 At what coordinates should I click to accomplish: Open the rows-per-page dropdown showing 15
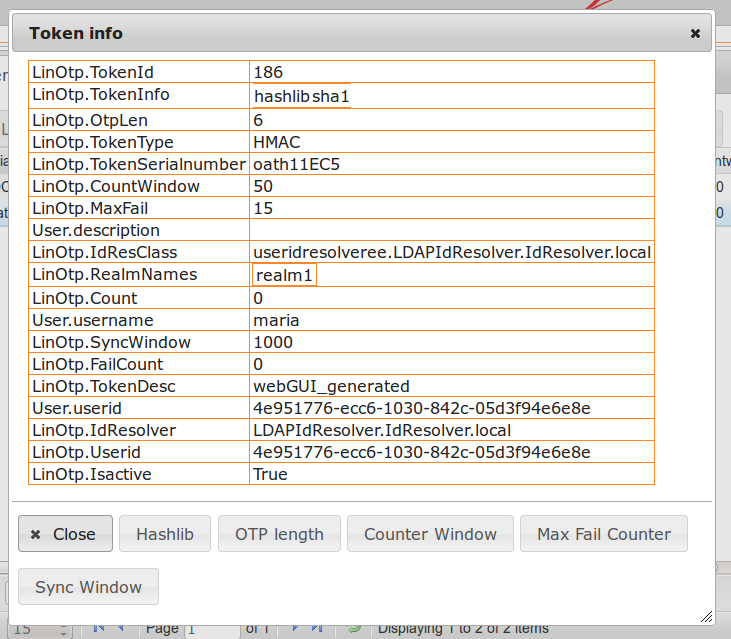40,629
